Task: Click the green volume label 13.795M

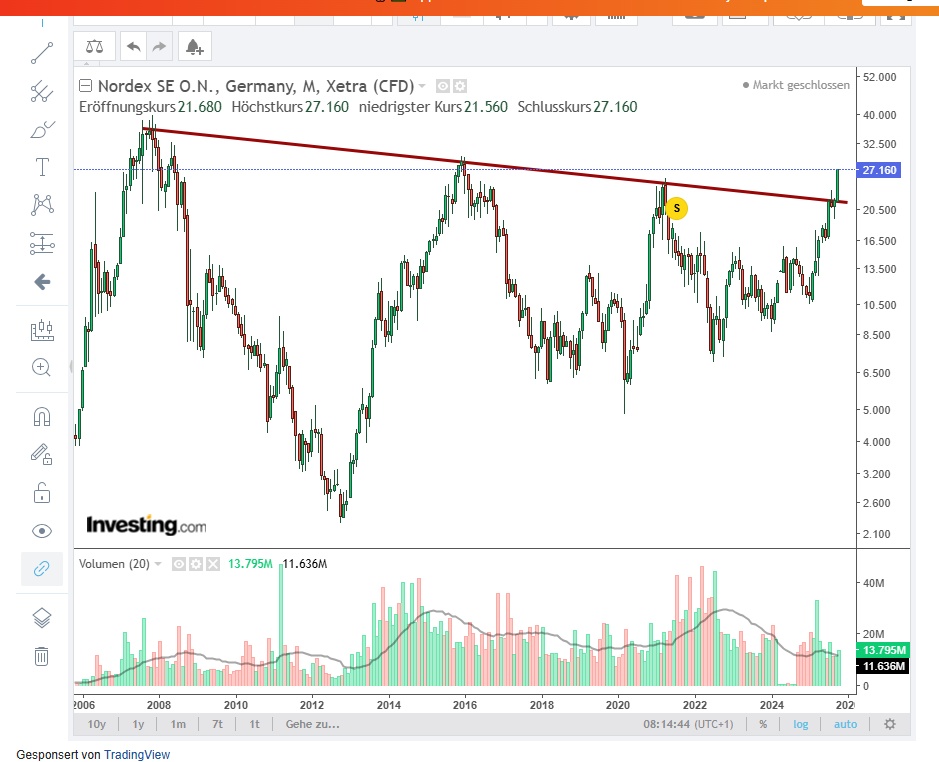Action: click(885, 650)
